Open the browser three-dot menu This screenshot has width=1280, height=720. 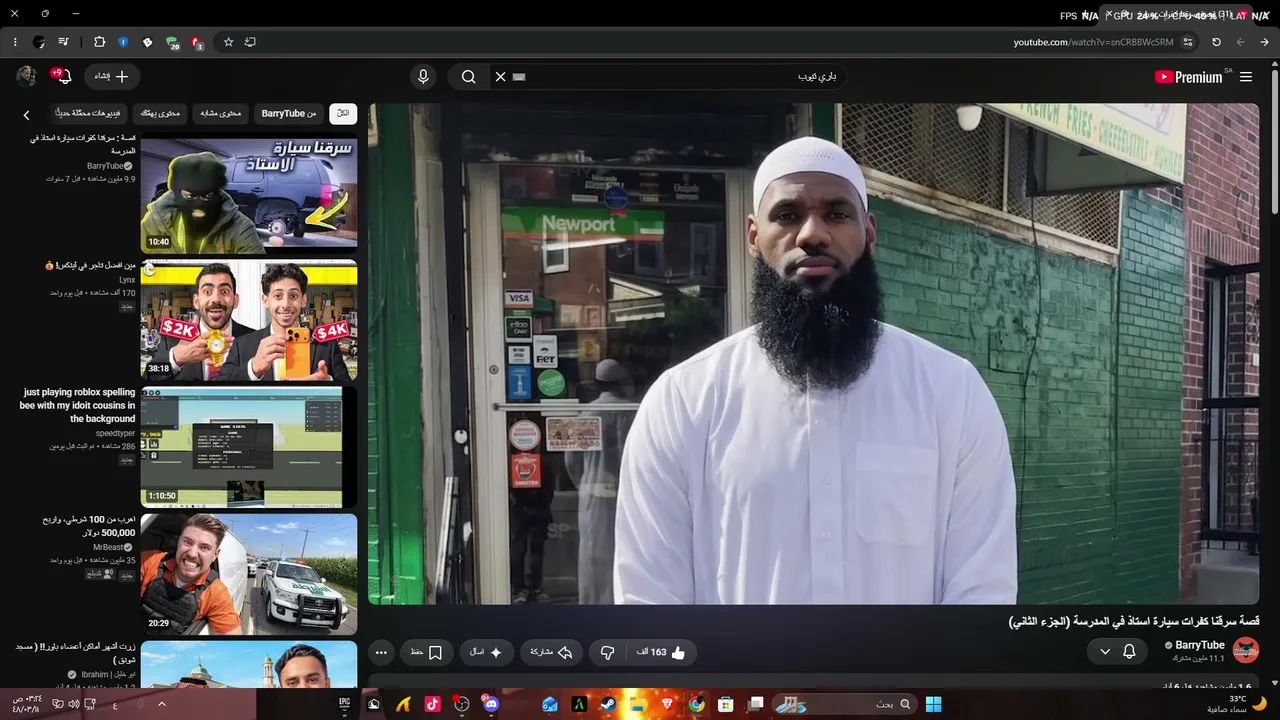[x=15, y=42]
